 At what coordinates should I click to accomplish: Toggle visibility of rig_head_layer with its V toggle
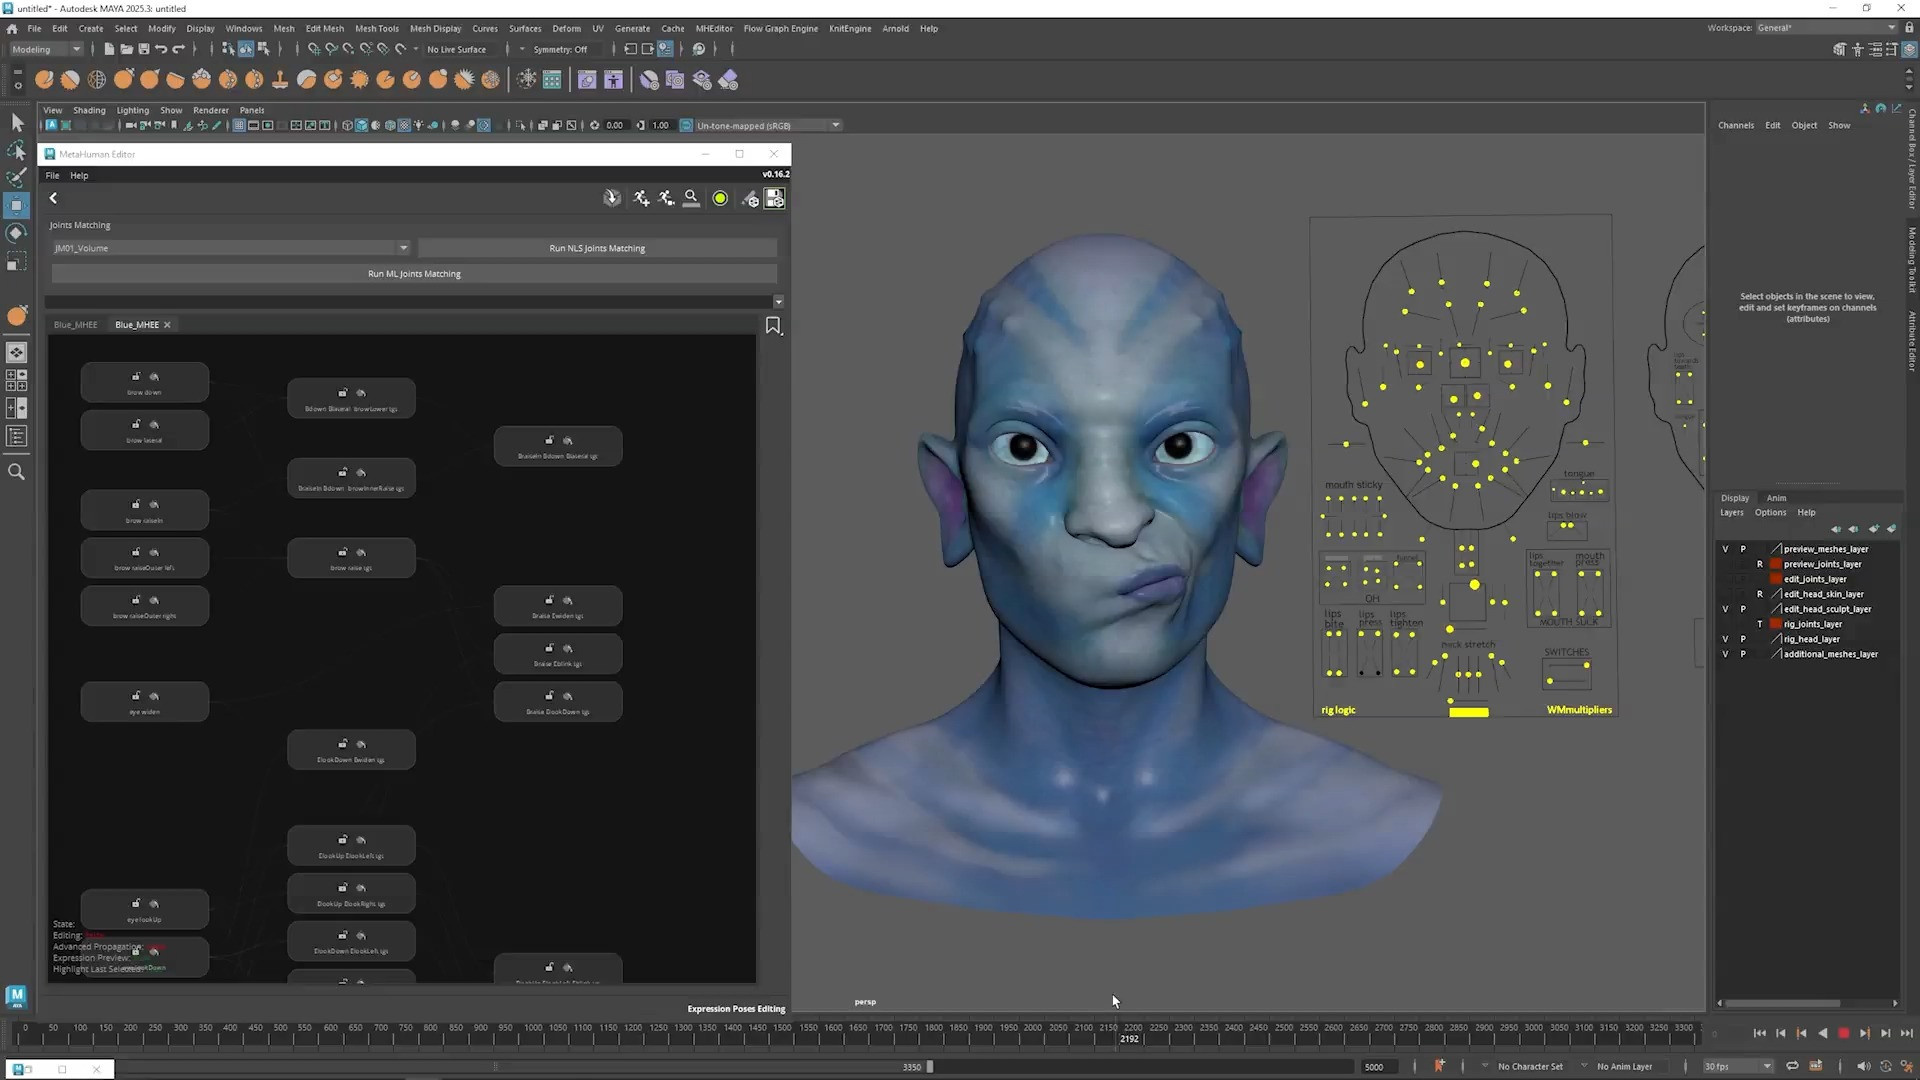point(1724,638)
